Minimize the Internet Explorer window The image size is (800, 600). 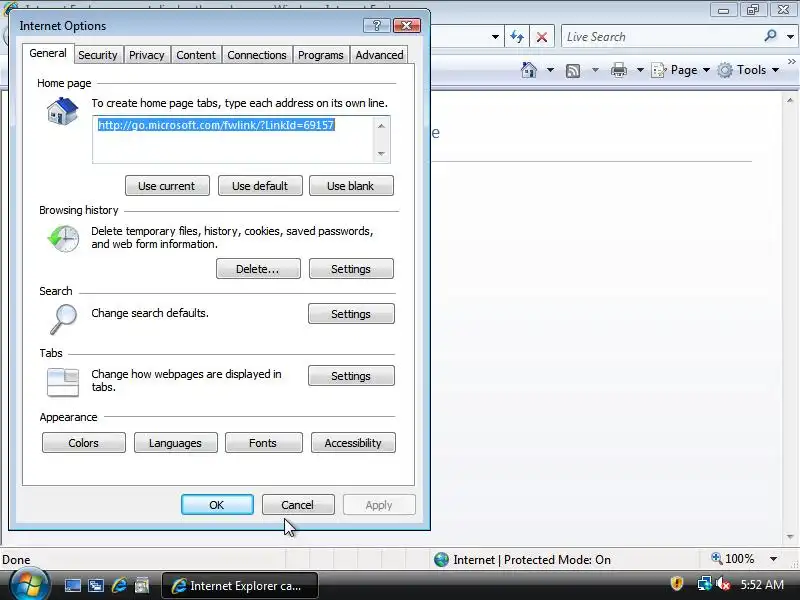723,9
